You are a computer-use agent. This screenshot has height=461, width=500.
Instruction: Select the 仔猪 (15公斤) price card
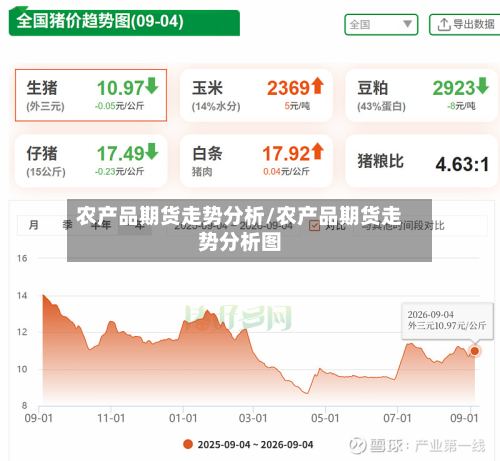(91, 161)
